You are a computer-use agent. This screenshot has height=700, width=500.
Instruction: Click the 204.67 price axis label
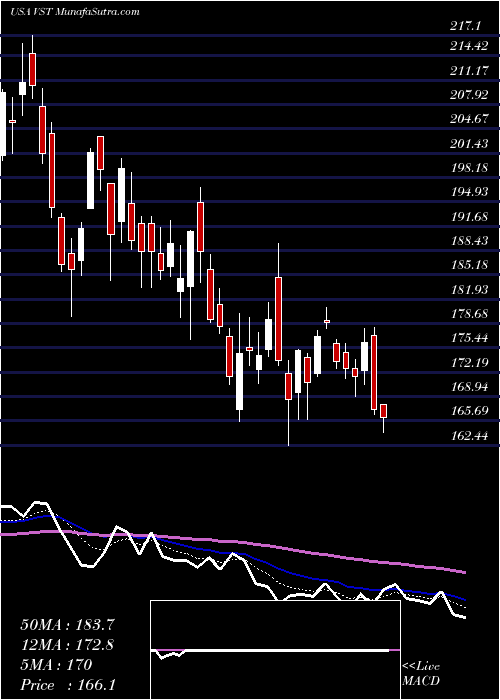point(469,119)
